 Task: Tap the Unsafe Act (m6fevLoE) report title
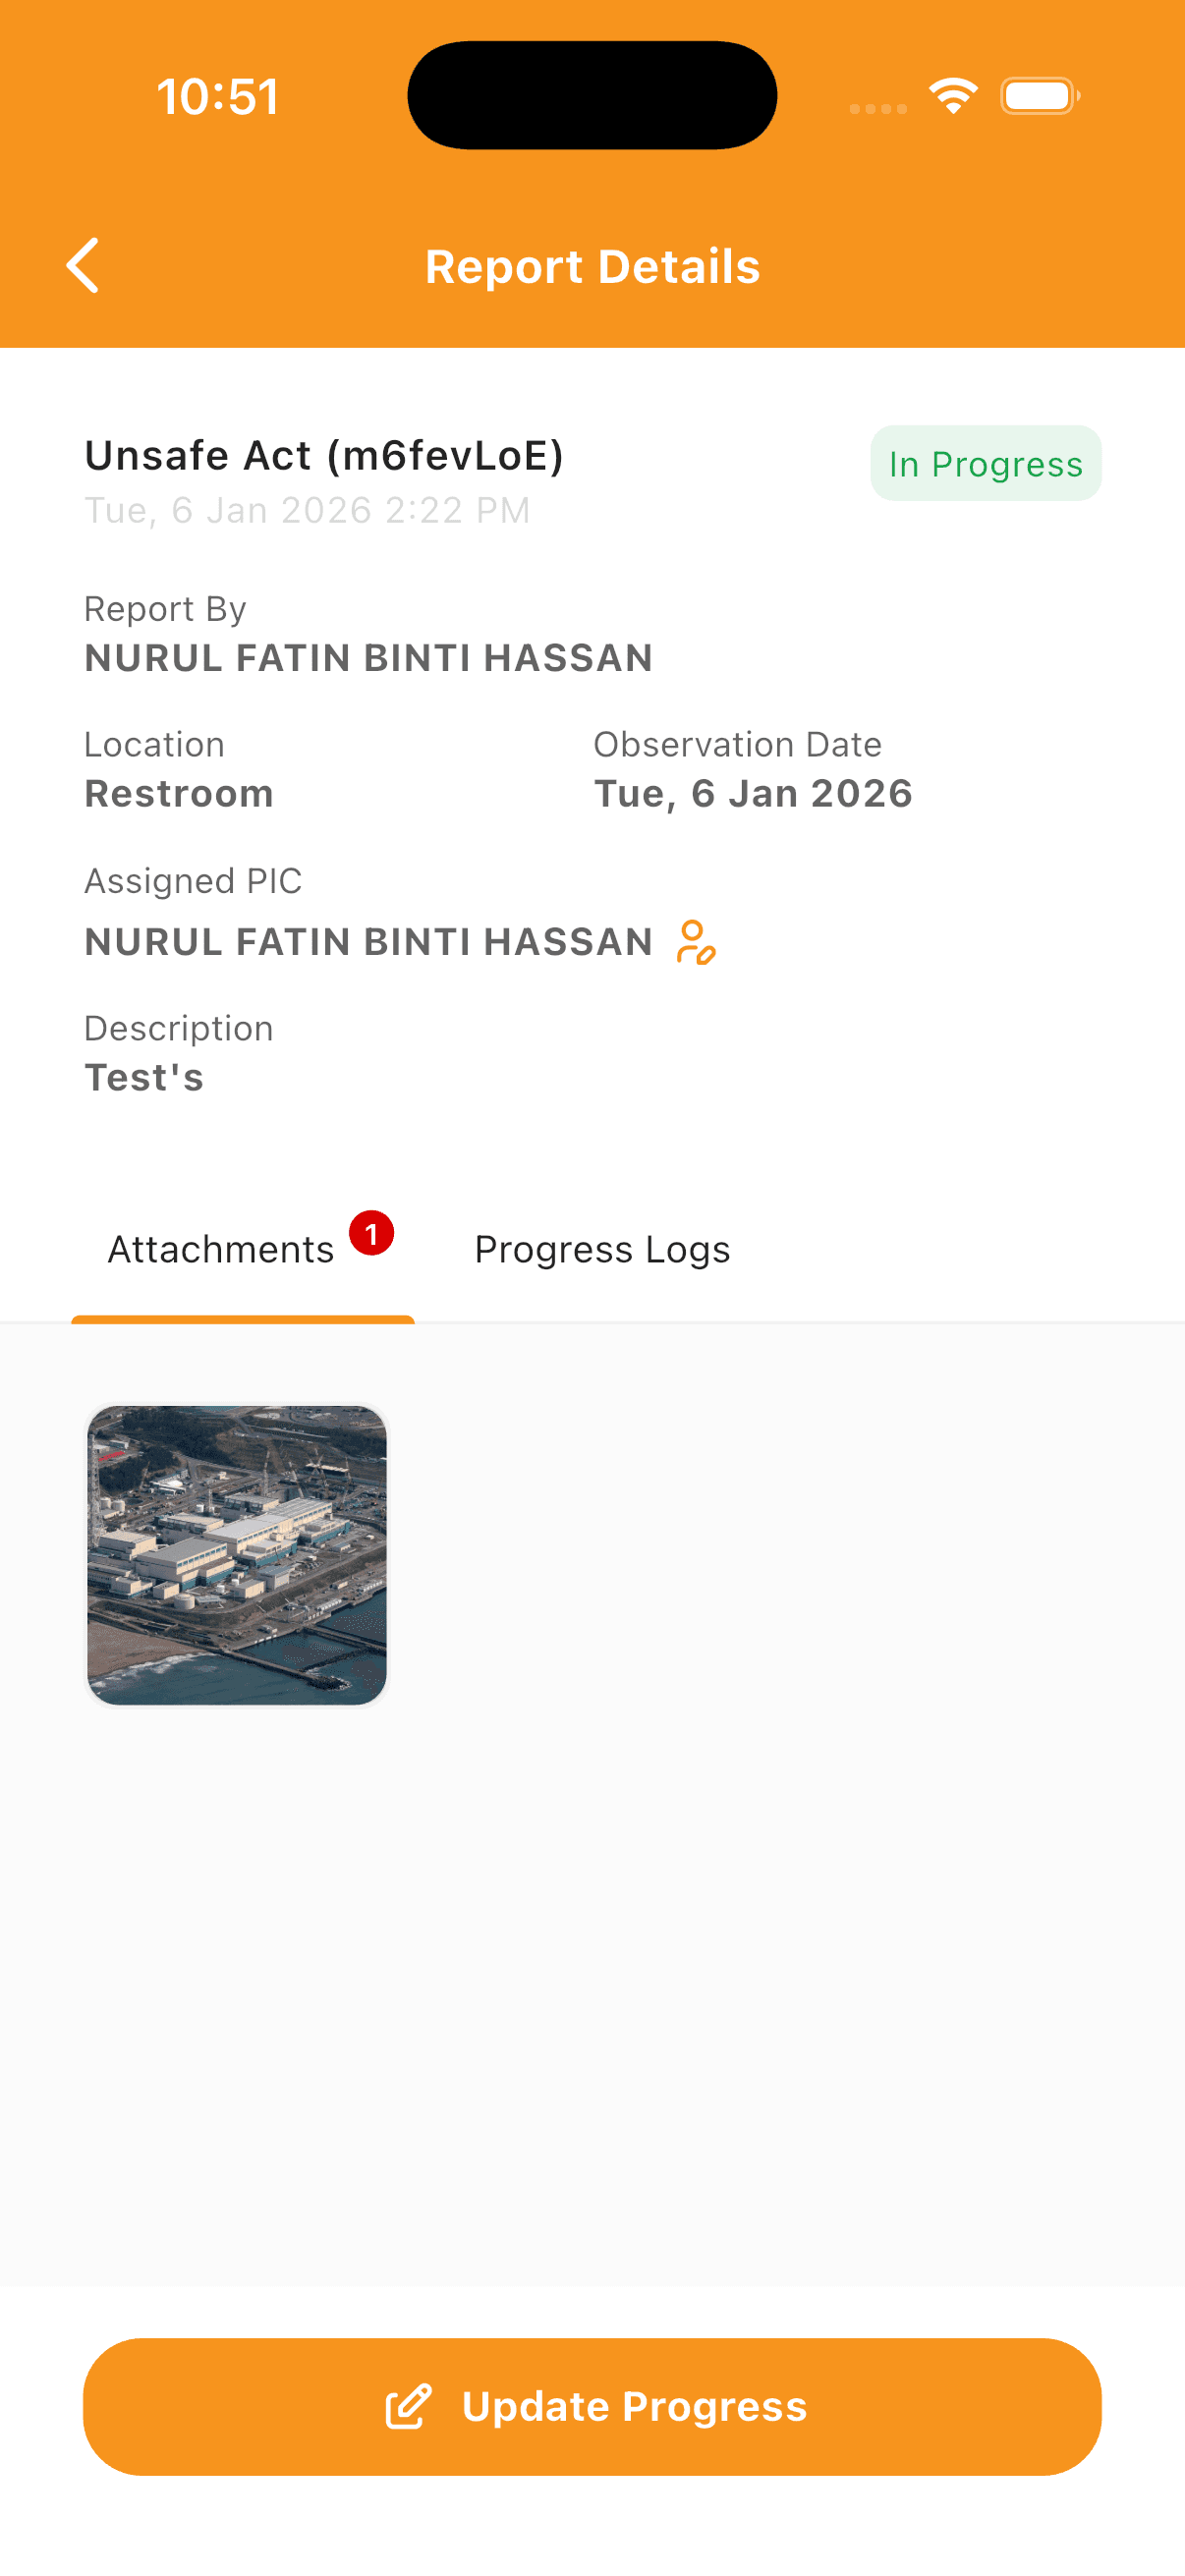[x=324, y=456]
